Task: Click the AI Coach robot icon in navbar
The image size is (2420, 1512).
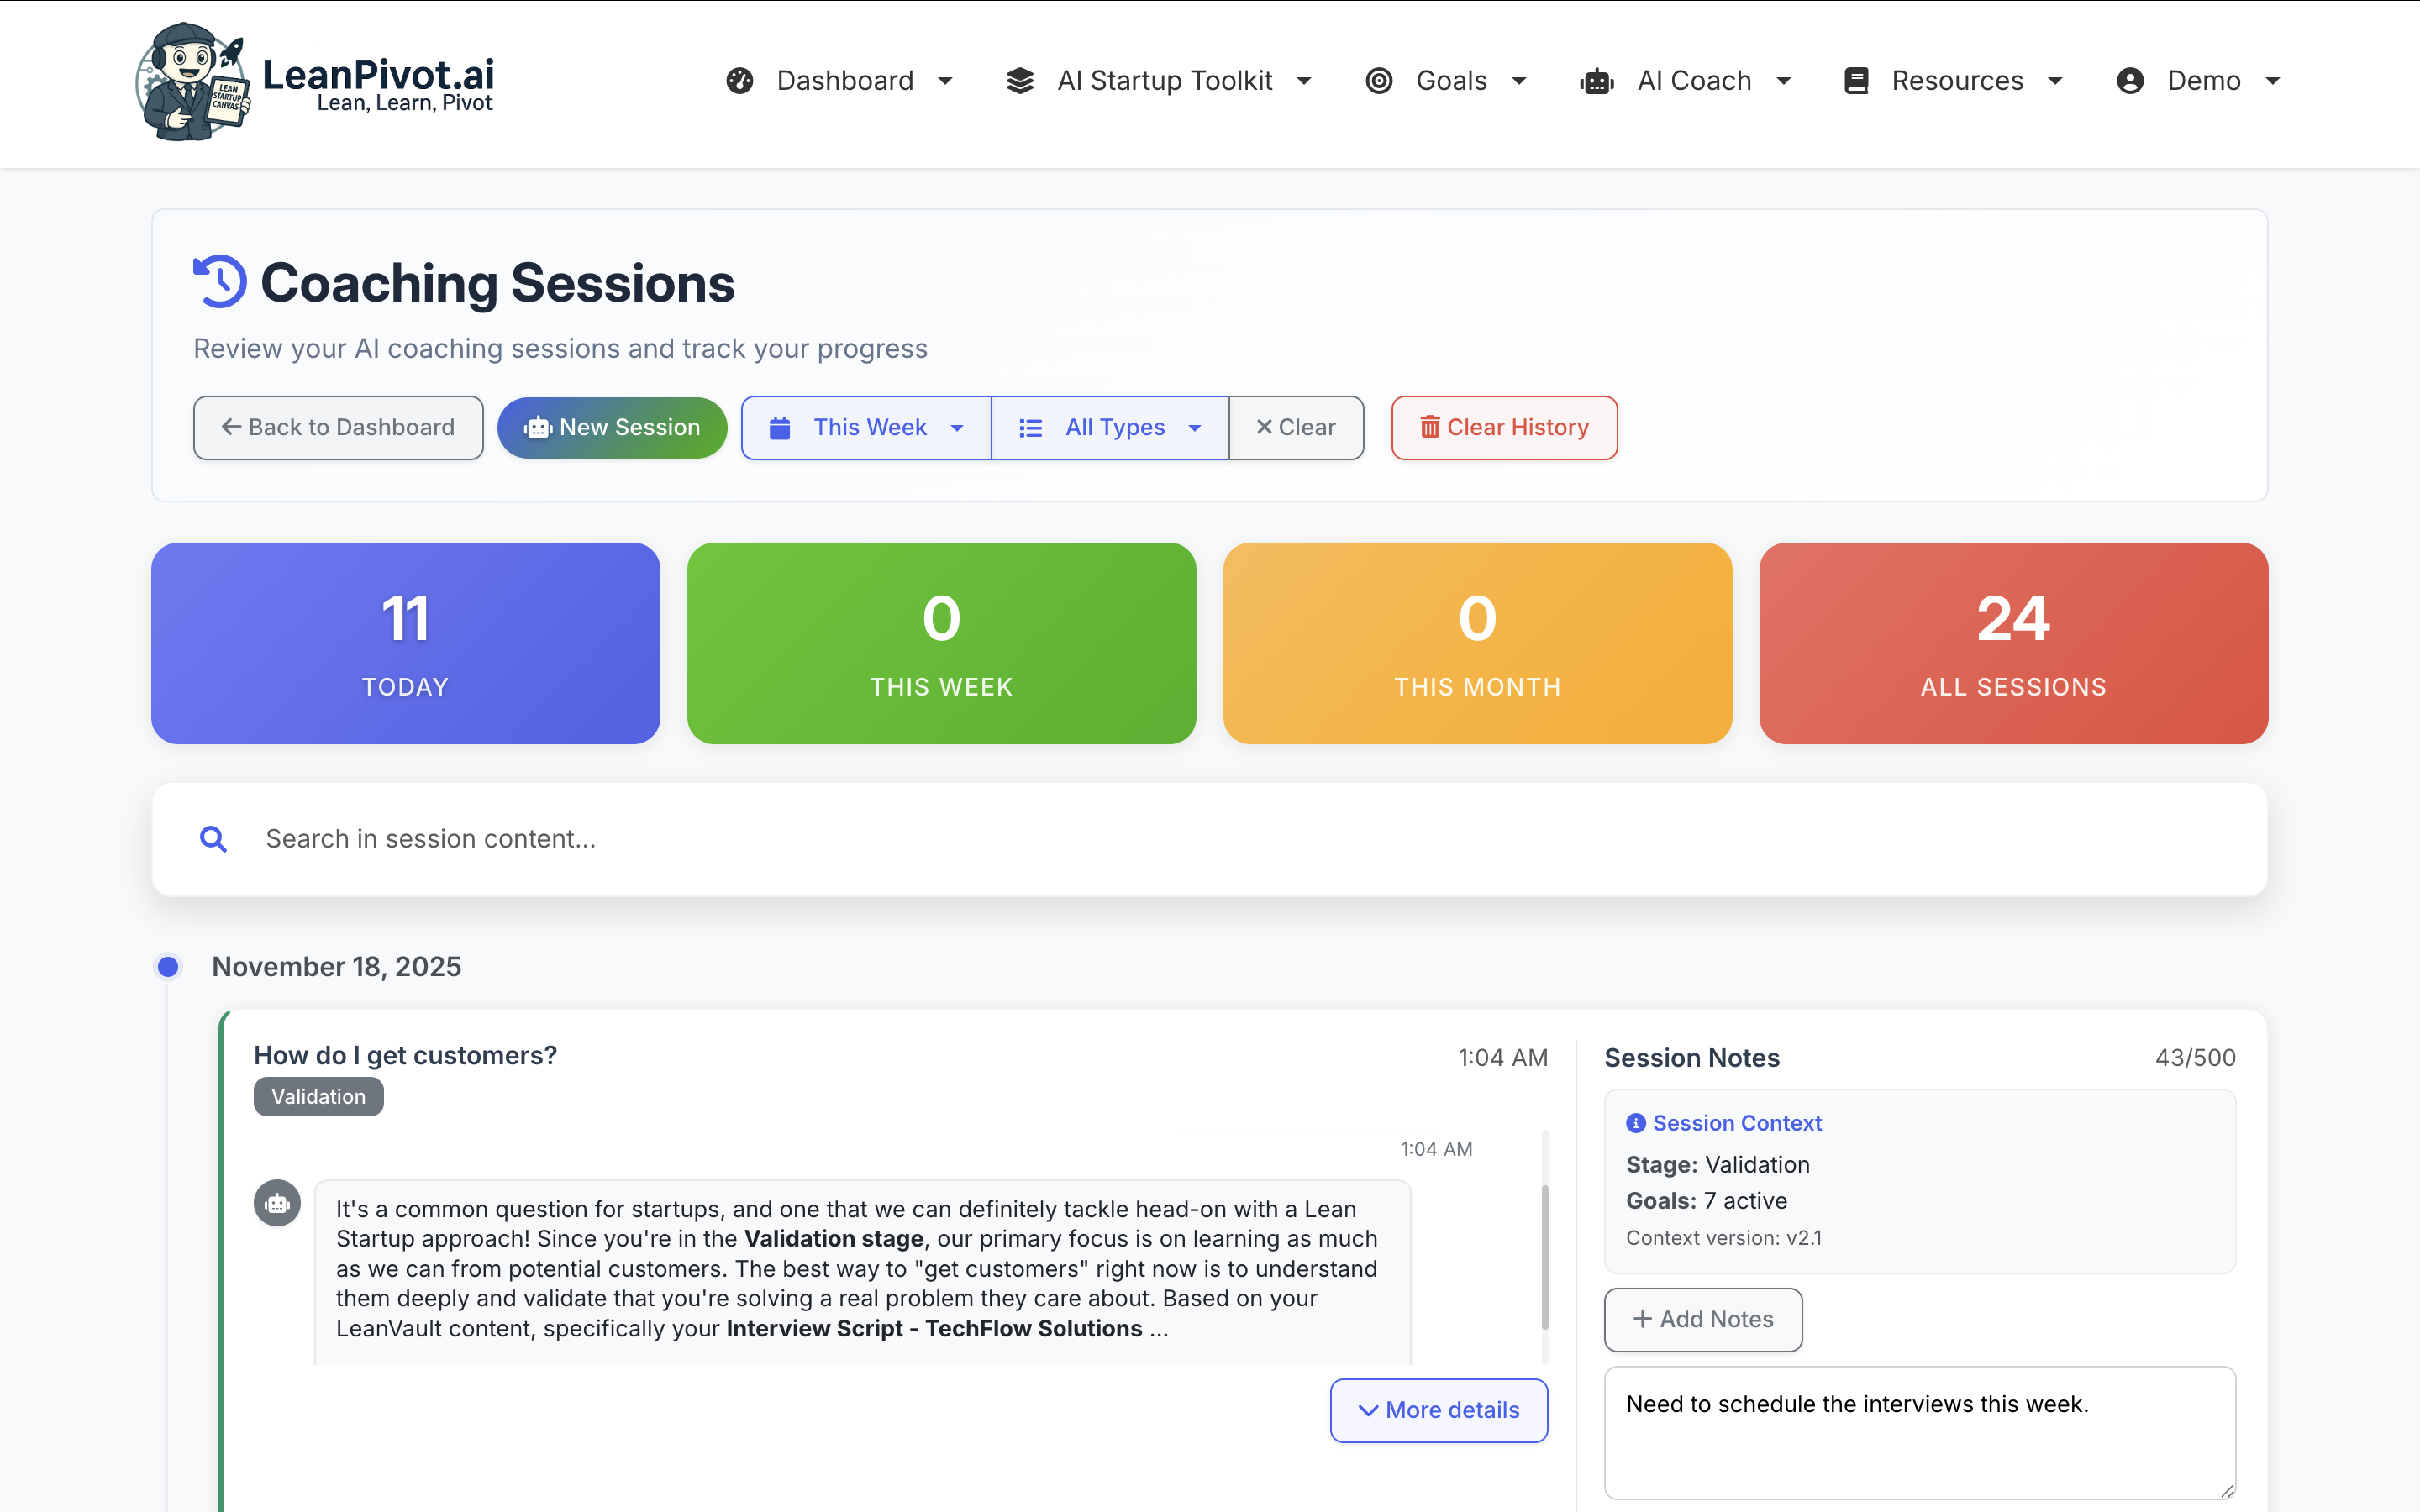Action: tap(1597, 81)
